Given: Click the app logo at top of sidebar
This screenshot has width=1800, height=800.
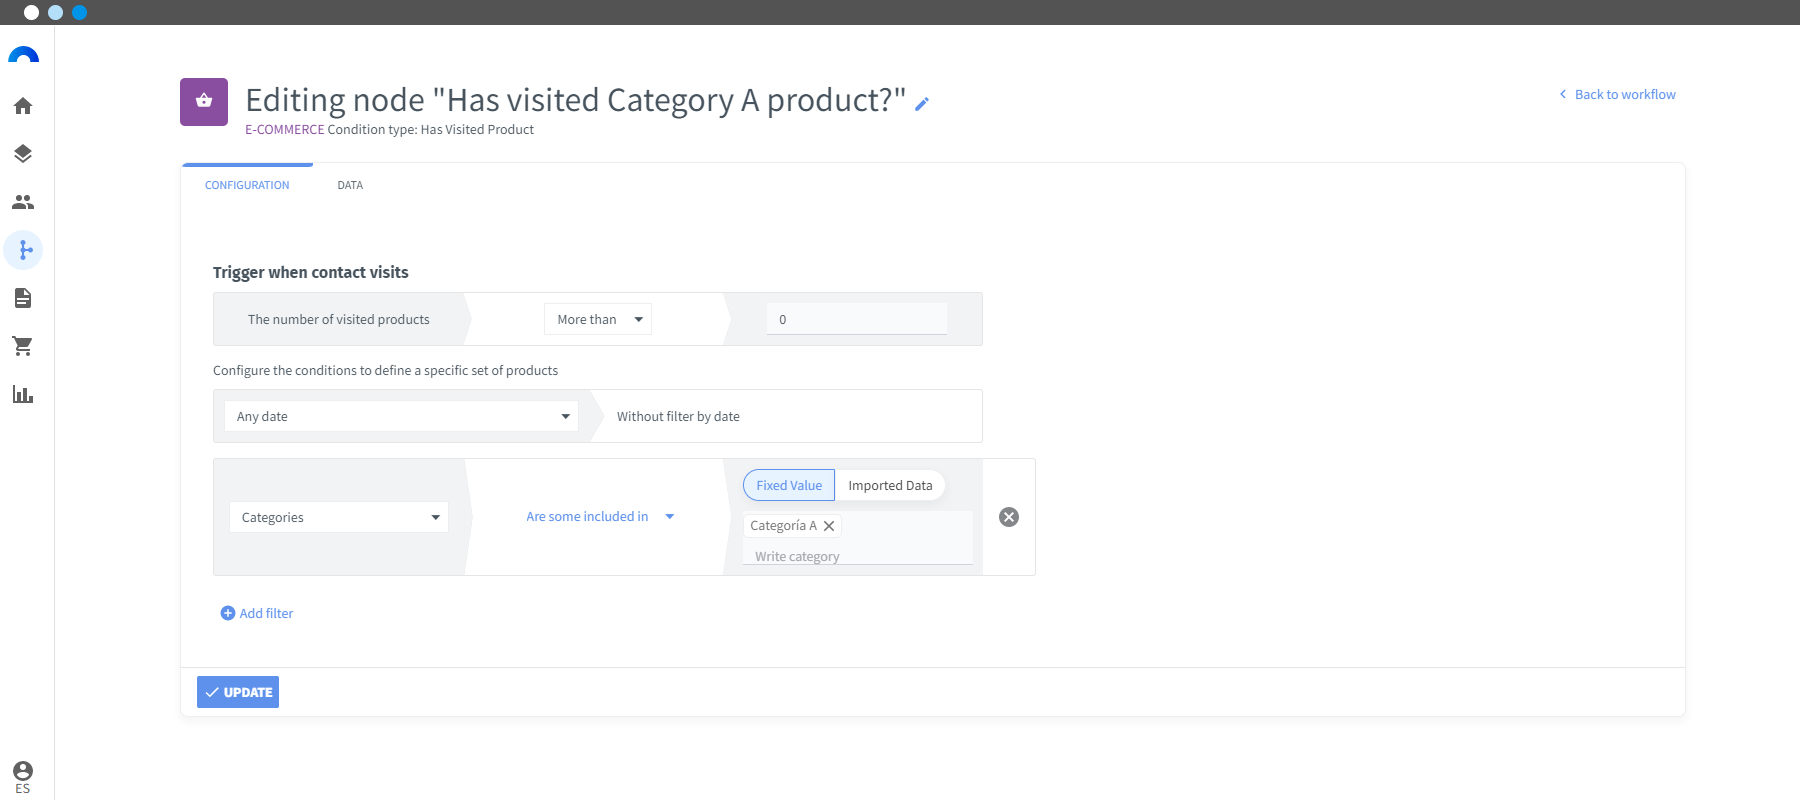Looking at the screenshot, I should 23,55.
